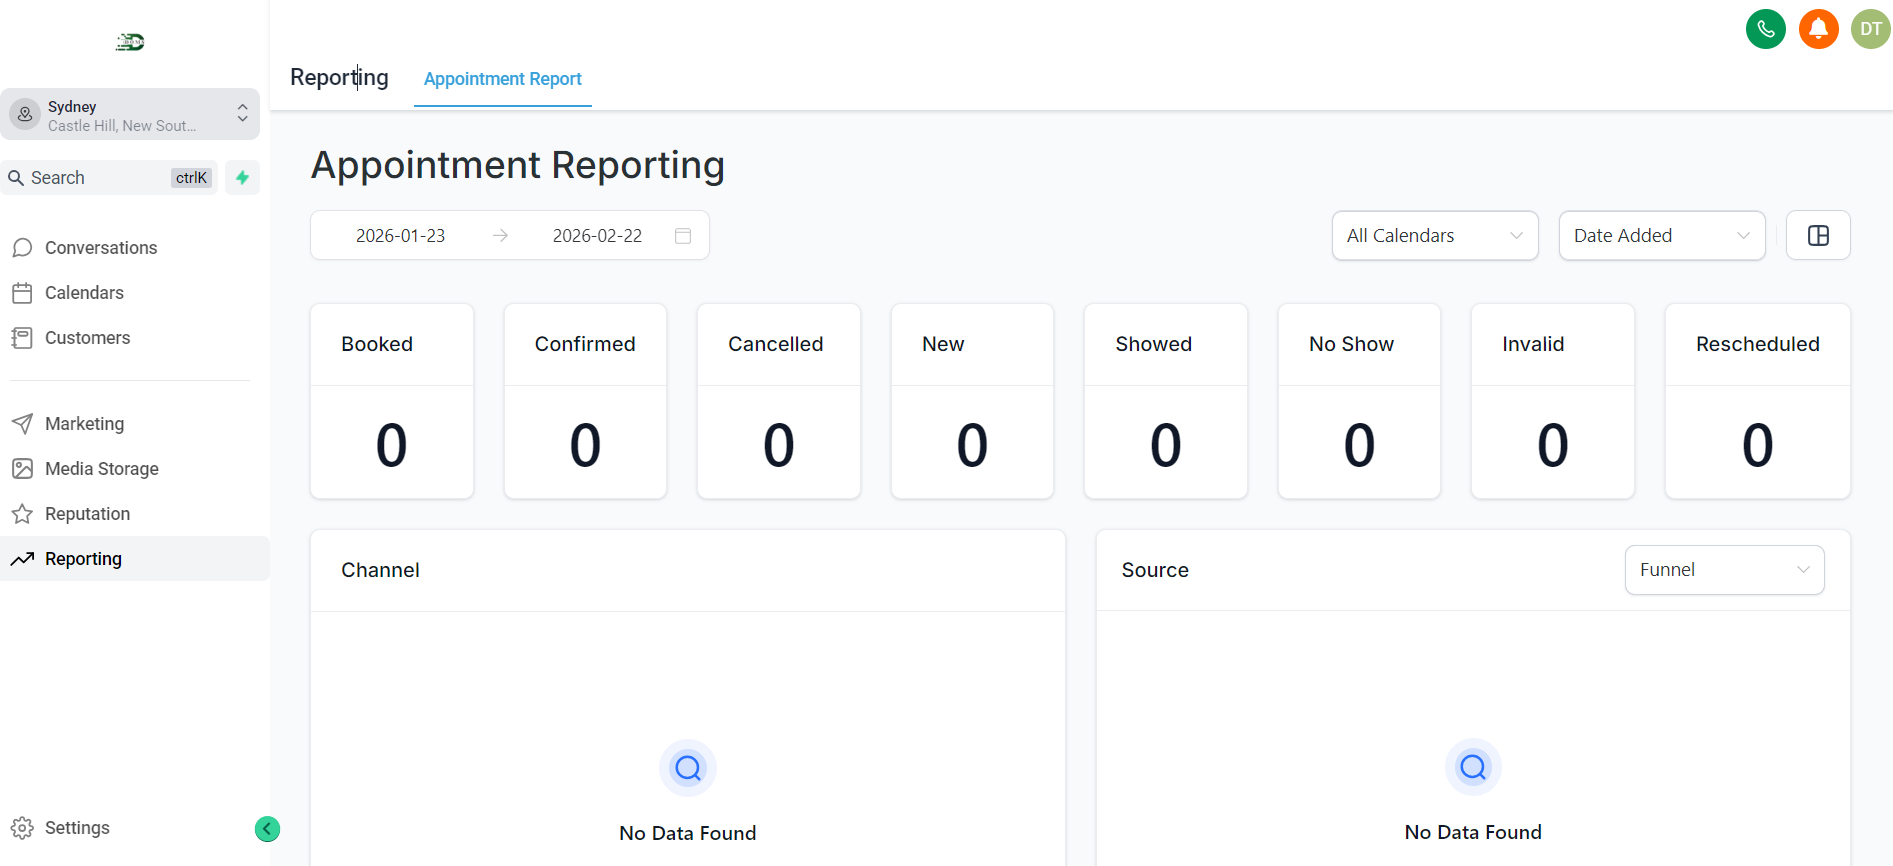Click the calendar icon in date range
1893x866 pixels.
(683, 236)
